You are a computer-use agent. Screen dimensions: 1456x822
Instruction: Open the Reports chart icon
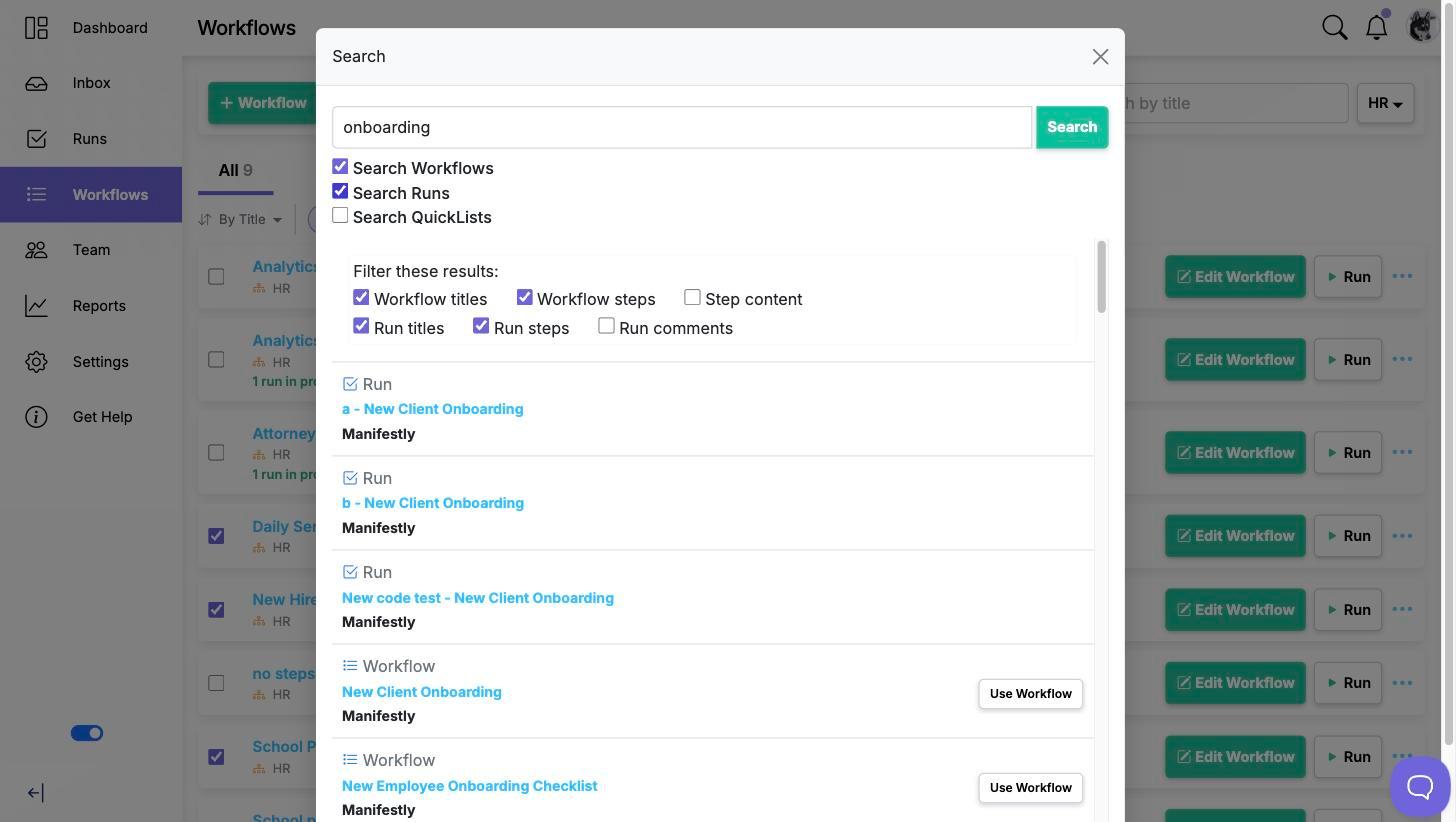point(36,306)
